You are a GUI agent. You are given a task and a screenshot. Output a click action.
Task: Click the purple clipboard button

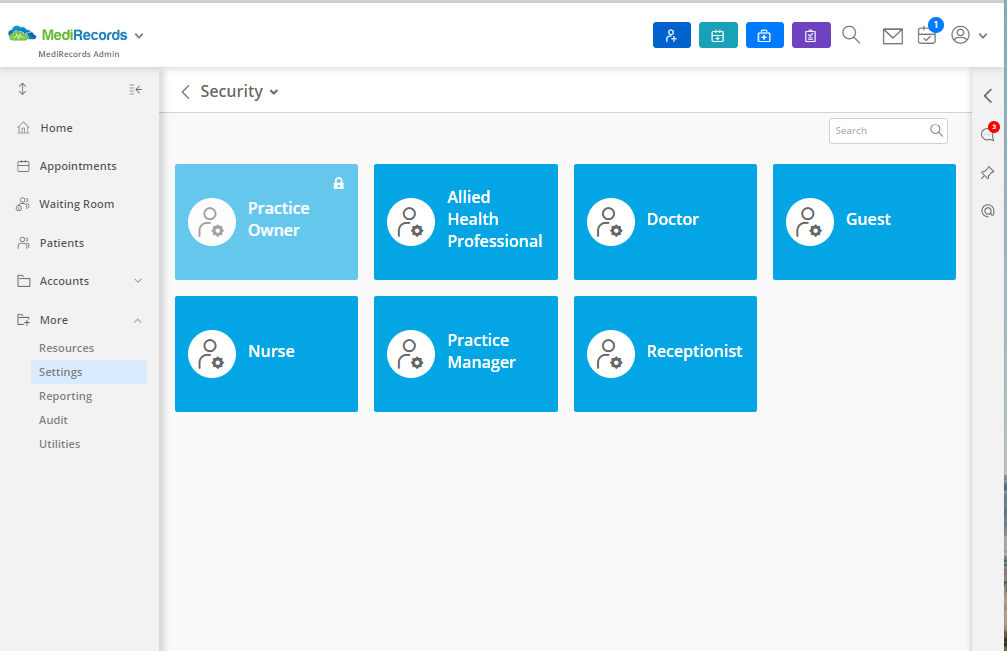[811, 35]
